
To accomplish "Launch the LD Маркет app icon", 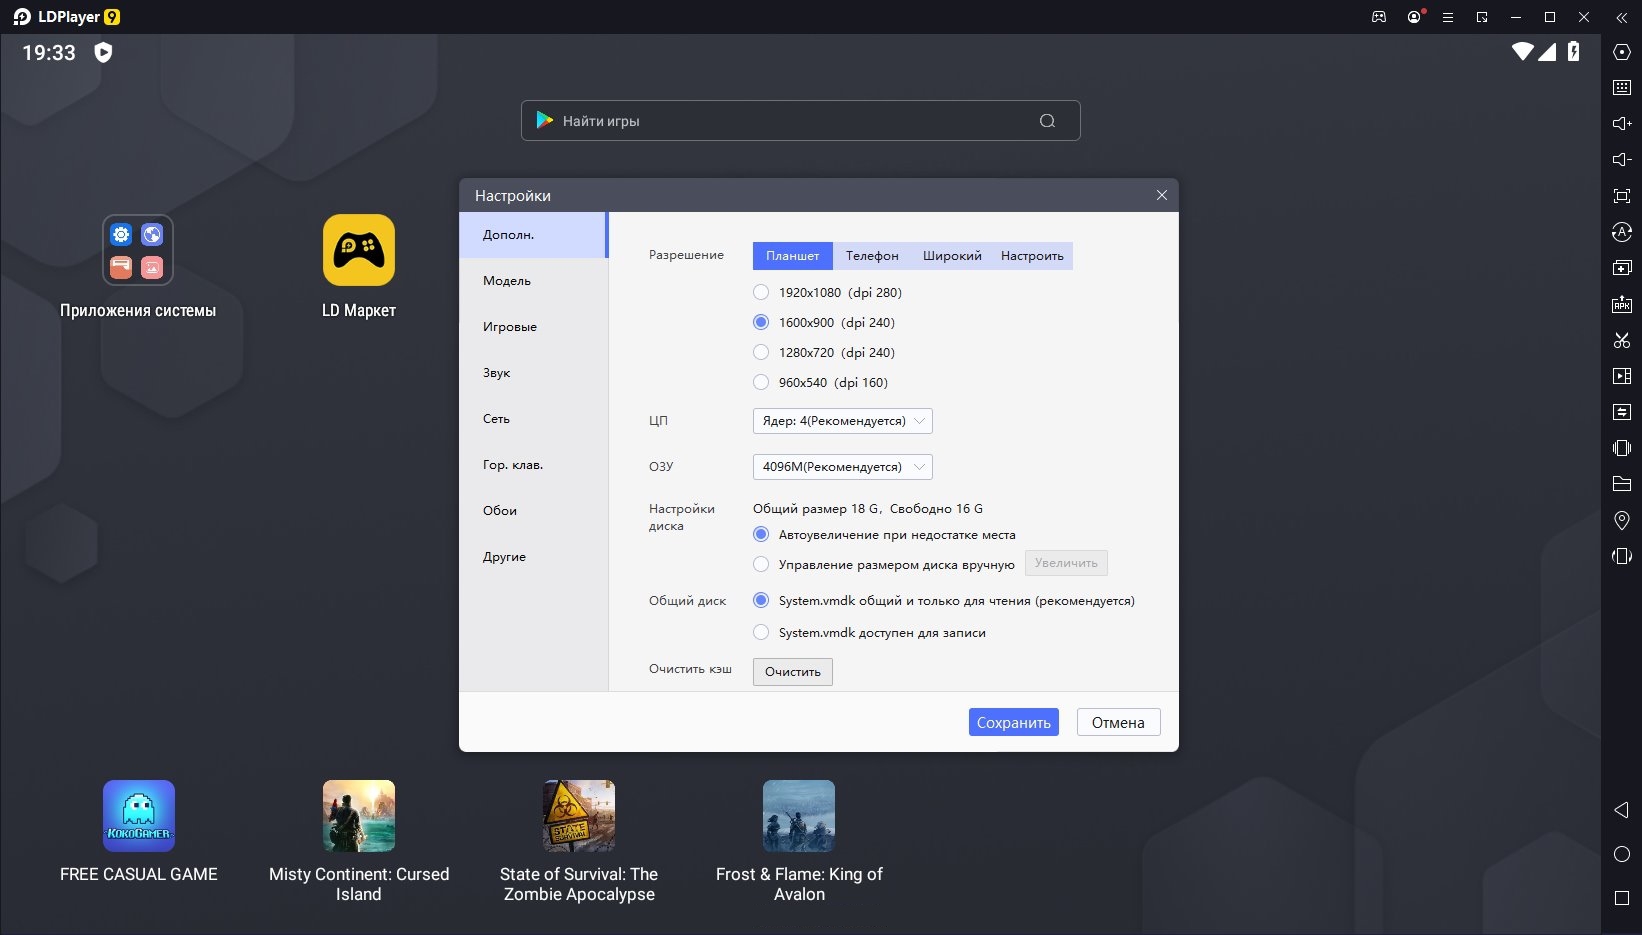I will click(x=358, y=251).
